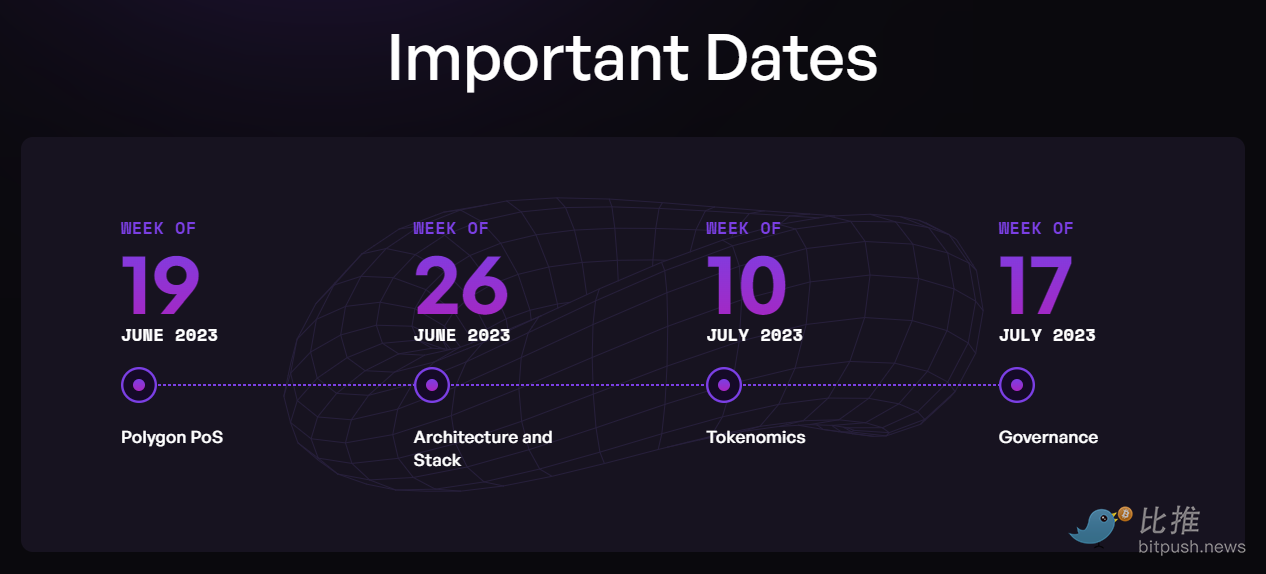Click the Bitpush blue bird logo
The image size is (1266, 574).
coord(1093,526)
